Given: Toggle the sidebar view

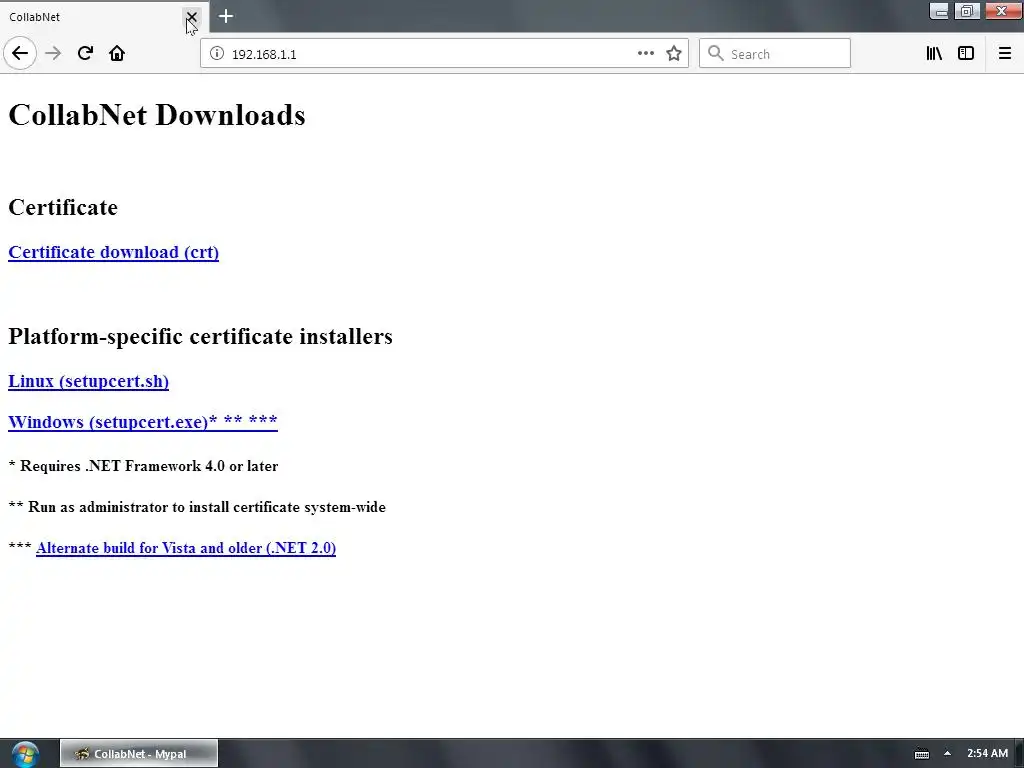Looking at the screenshot, I should click(966, 54).
